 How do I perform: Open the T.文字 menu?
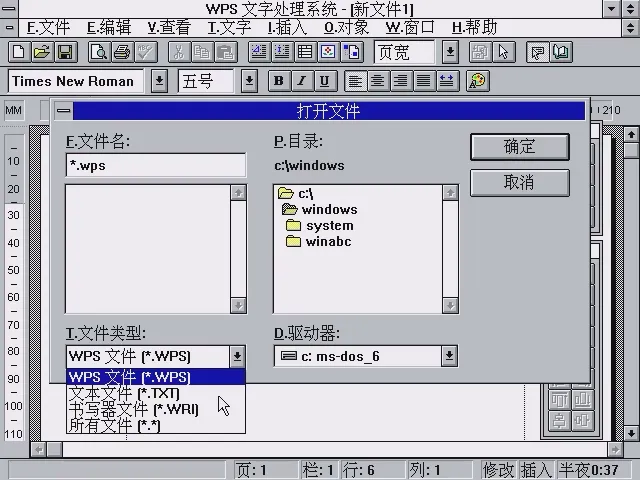pyautogui.click(x=229, y=28)
